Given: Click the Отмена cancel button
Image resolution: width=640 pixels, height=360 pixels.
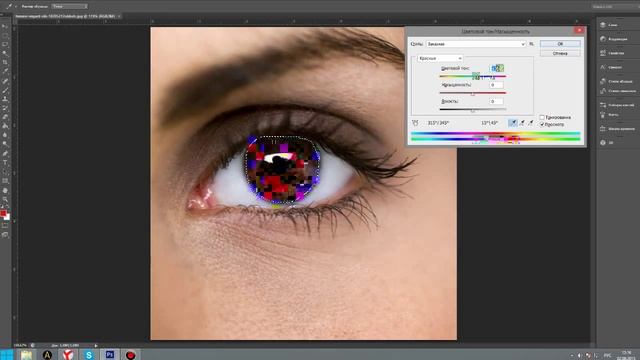Looking at the screenshot, I should 560,53.
